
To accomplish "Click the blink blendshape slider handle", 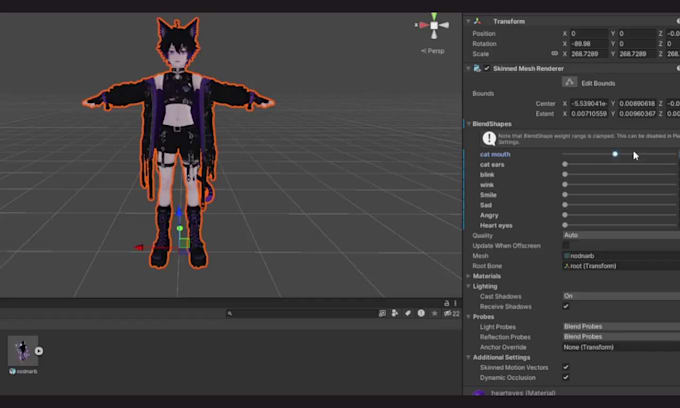I will pyautogui.click(x=565, y=174).
